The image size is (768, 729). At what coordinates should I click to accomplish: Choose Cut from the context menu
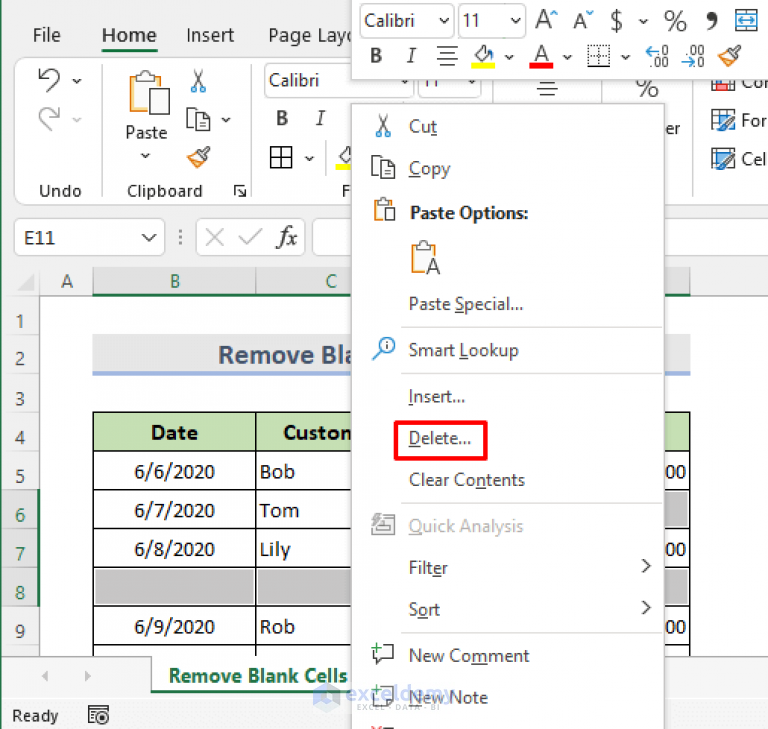coord(507,126)
